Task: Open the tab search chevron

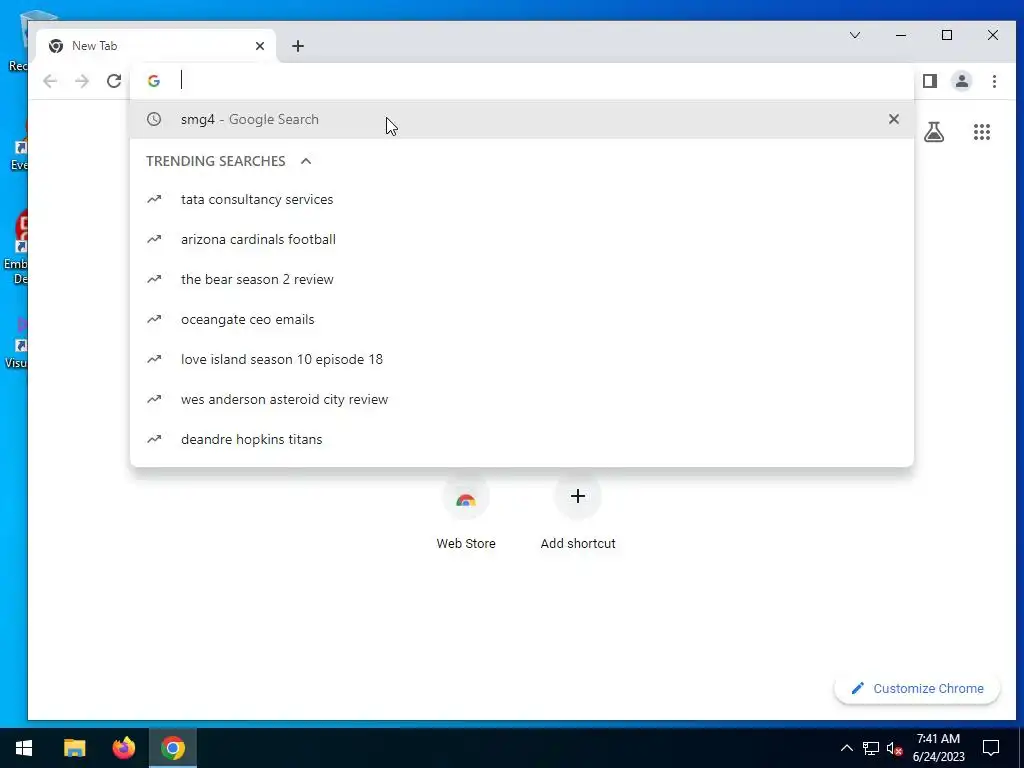Action: click(854, 35)
